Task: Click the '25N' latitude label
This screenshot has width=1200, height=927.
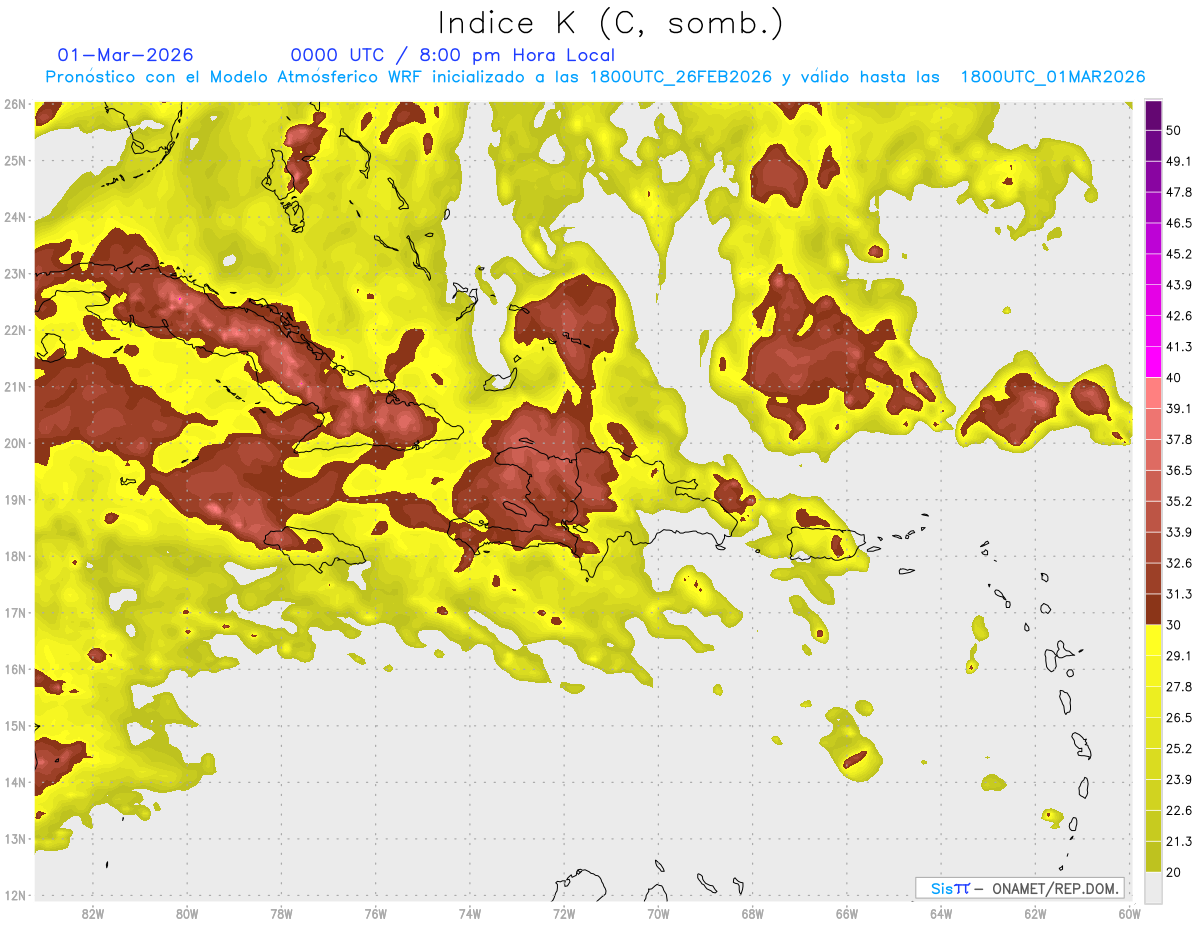Action: [x=15, y=160]
